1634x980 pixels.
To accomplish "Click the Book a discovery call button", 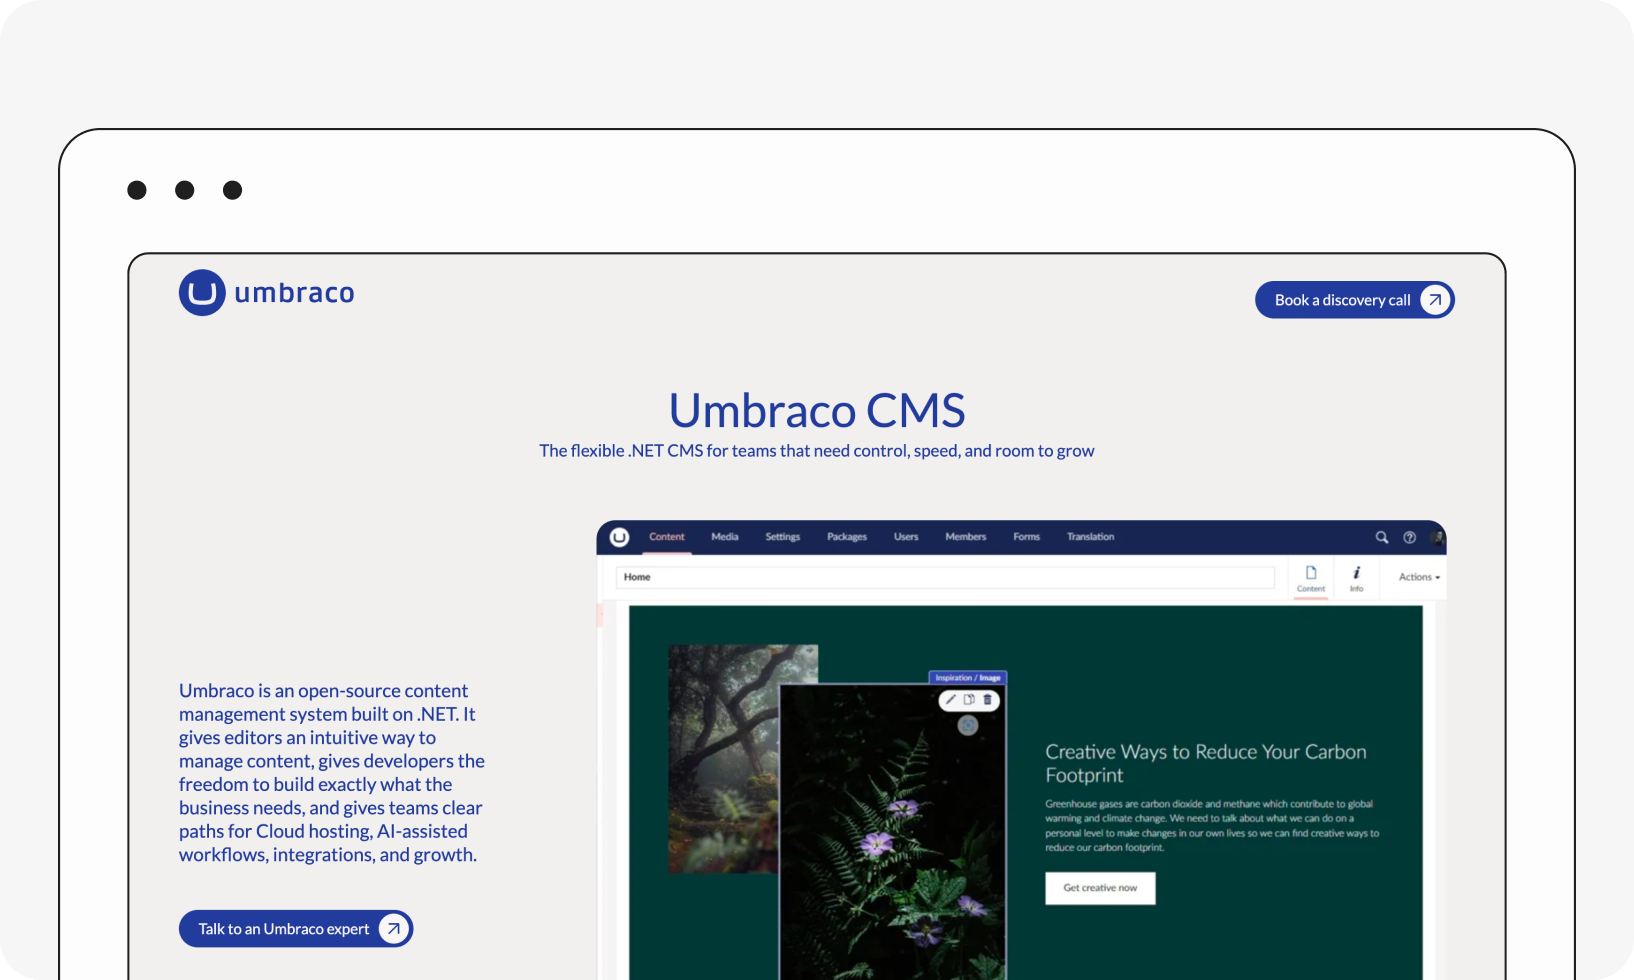I will [1354, 300].
